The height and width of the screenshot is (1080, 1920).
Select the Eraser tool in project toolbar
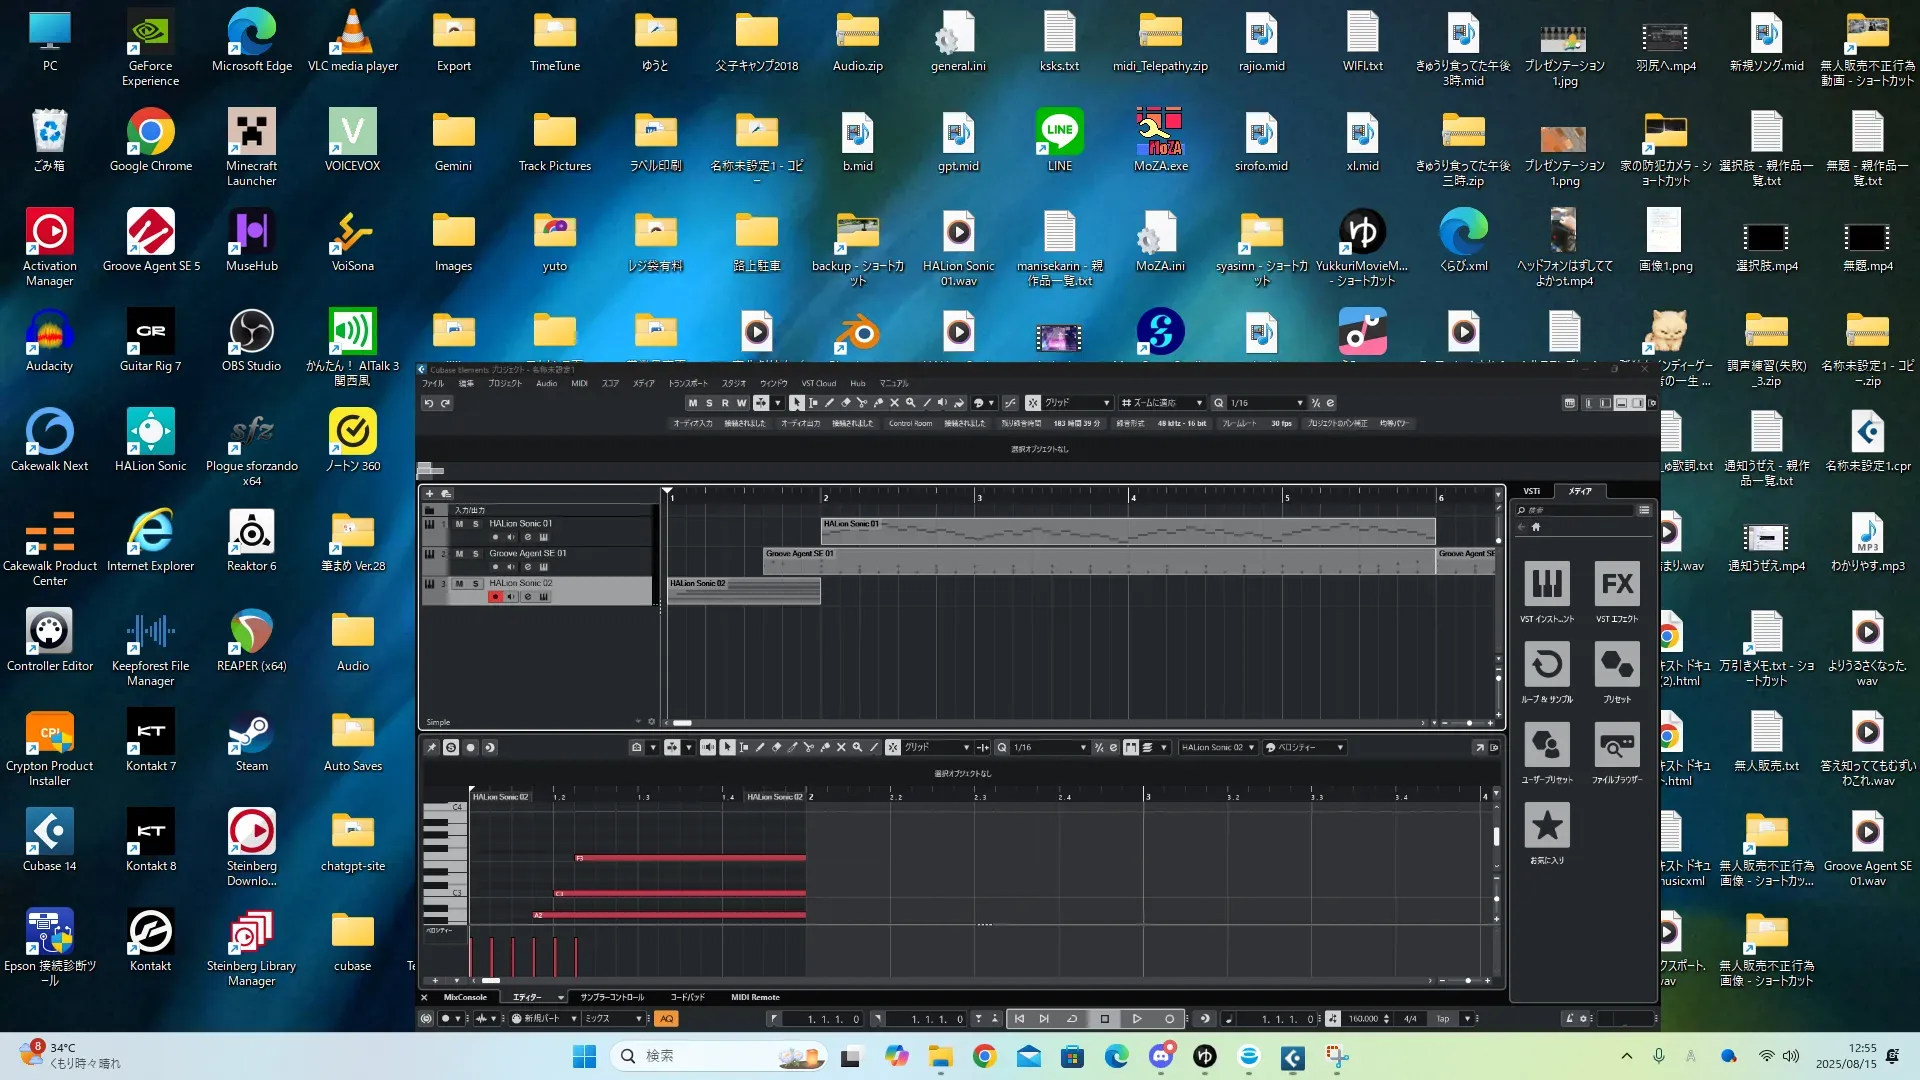pos(846,403)
